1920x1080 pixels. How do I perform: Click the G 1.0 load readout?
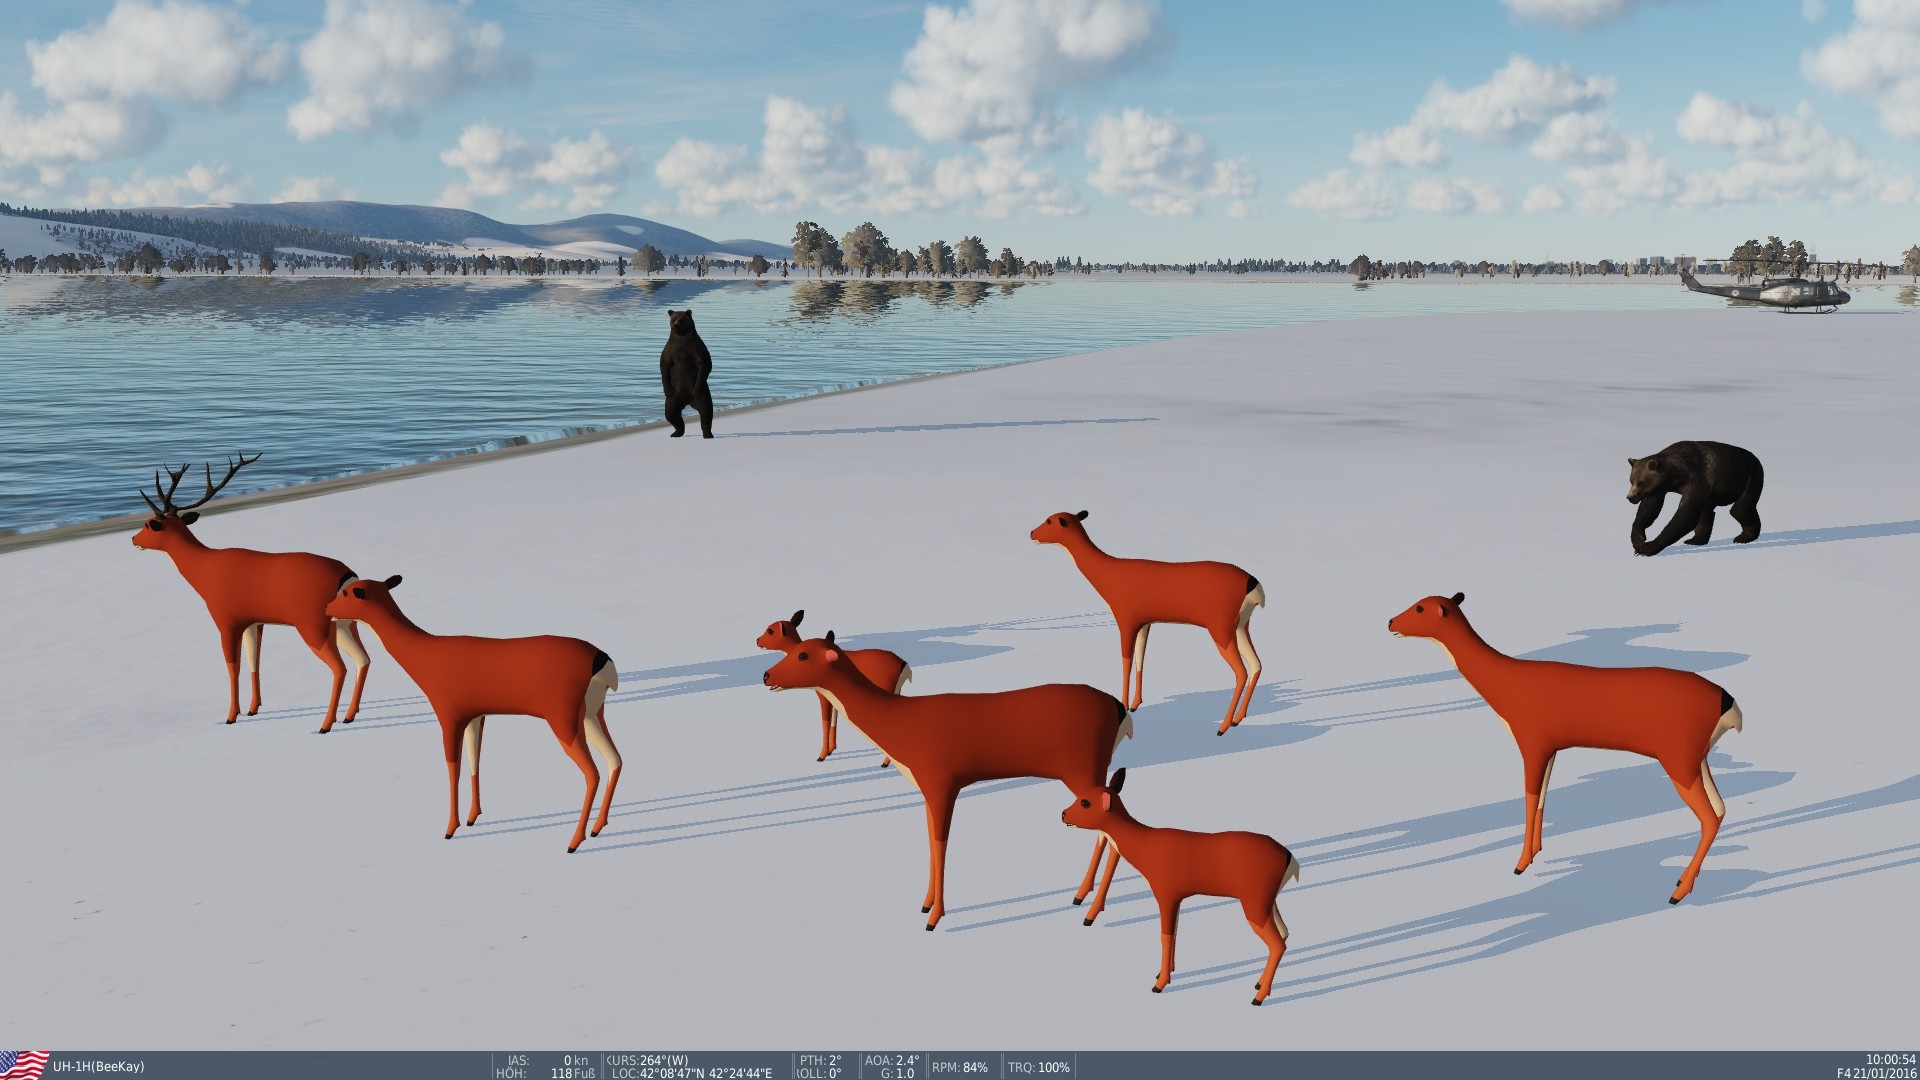click(897, 1073)
